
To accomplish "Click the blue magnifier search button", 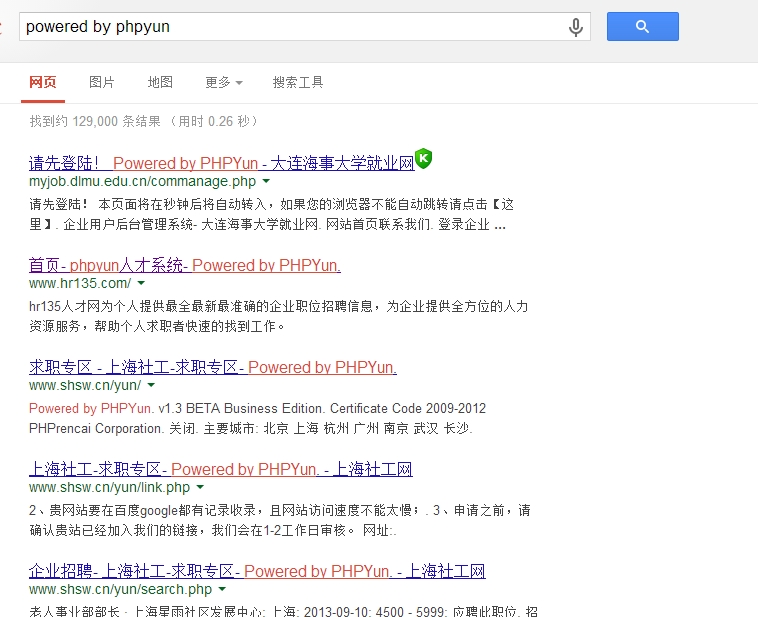I will tap(642, 27).
